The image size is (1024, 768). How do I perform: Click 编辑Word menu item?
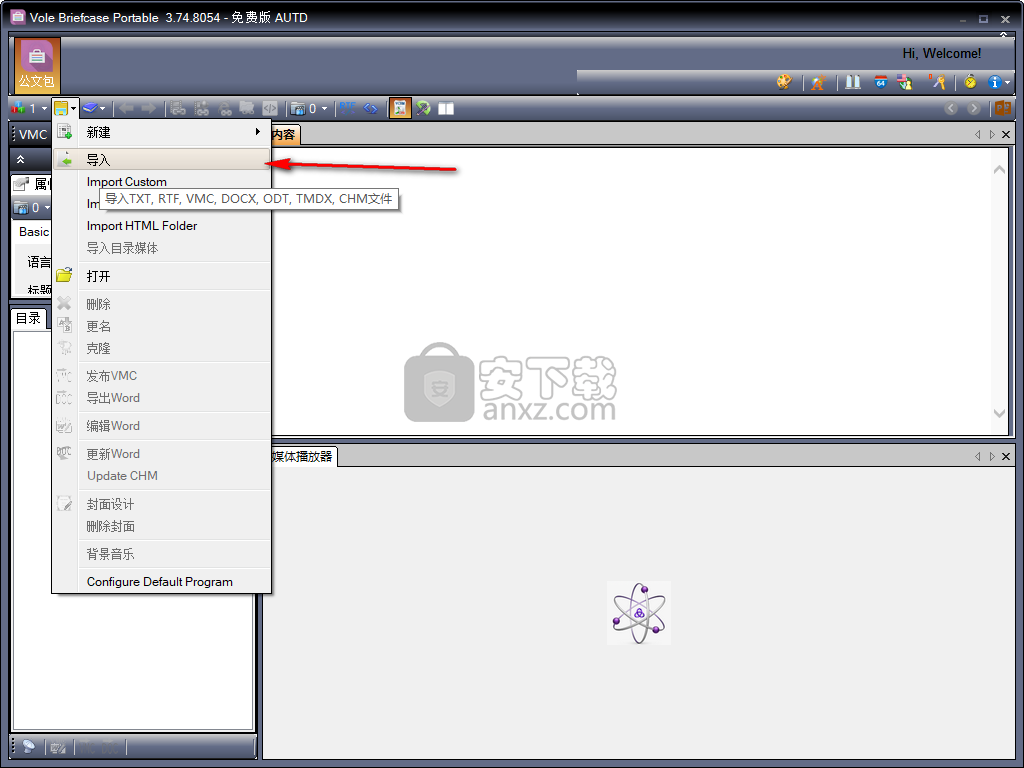pos(161,426)
